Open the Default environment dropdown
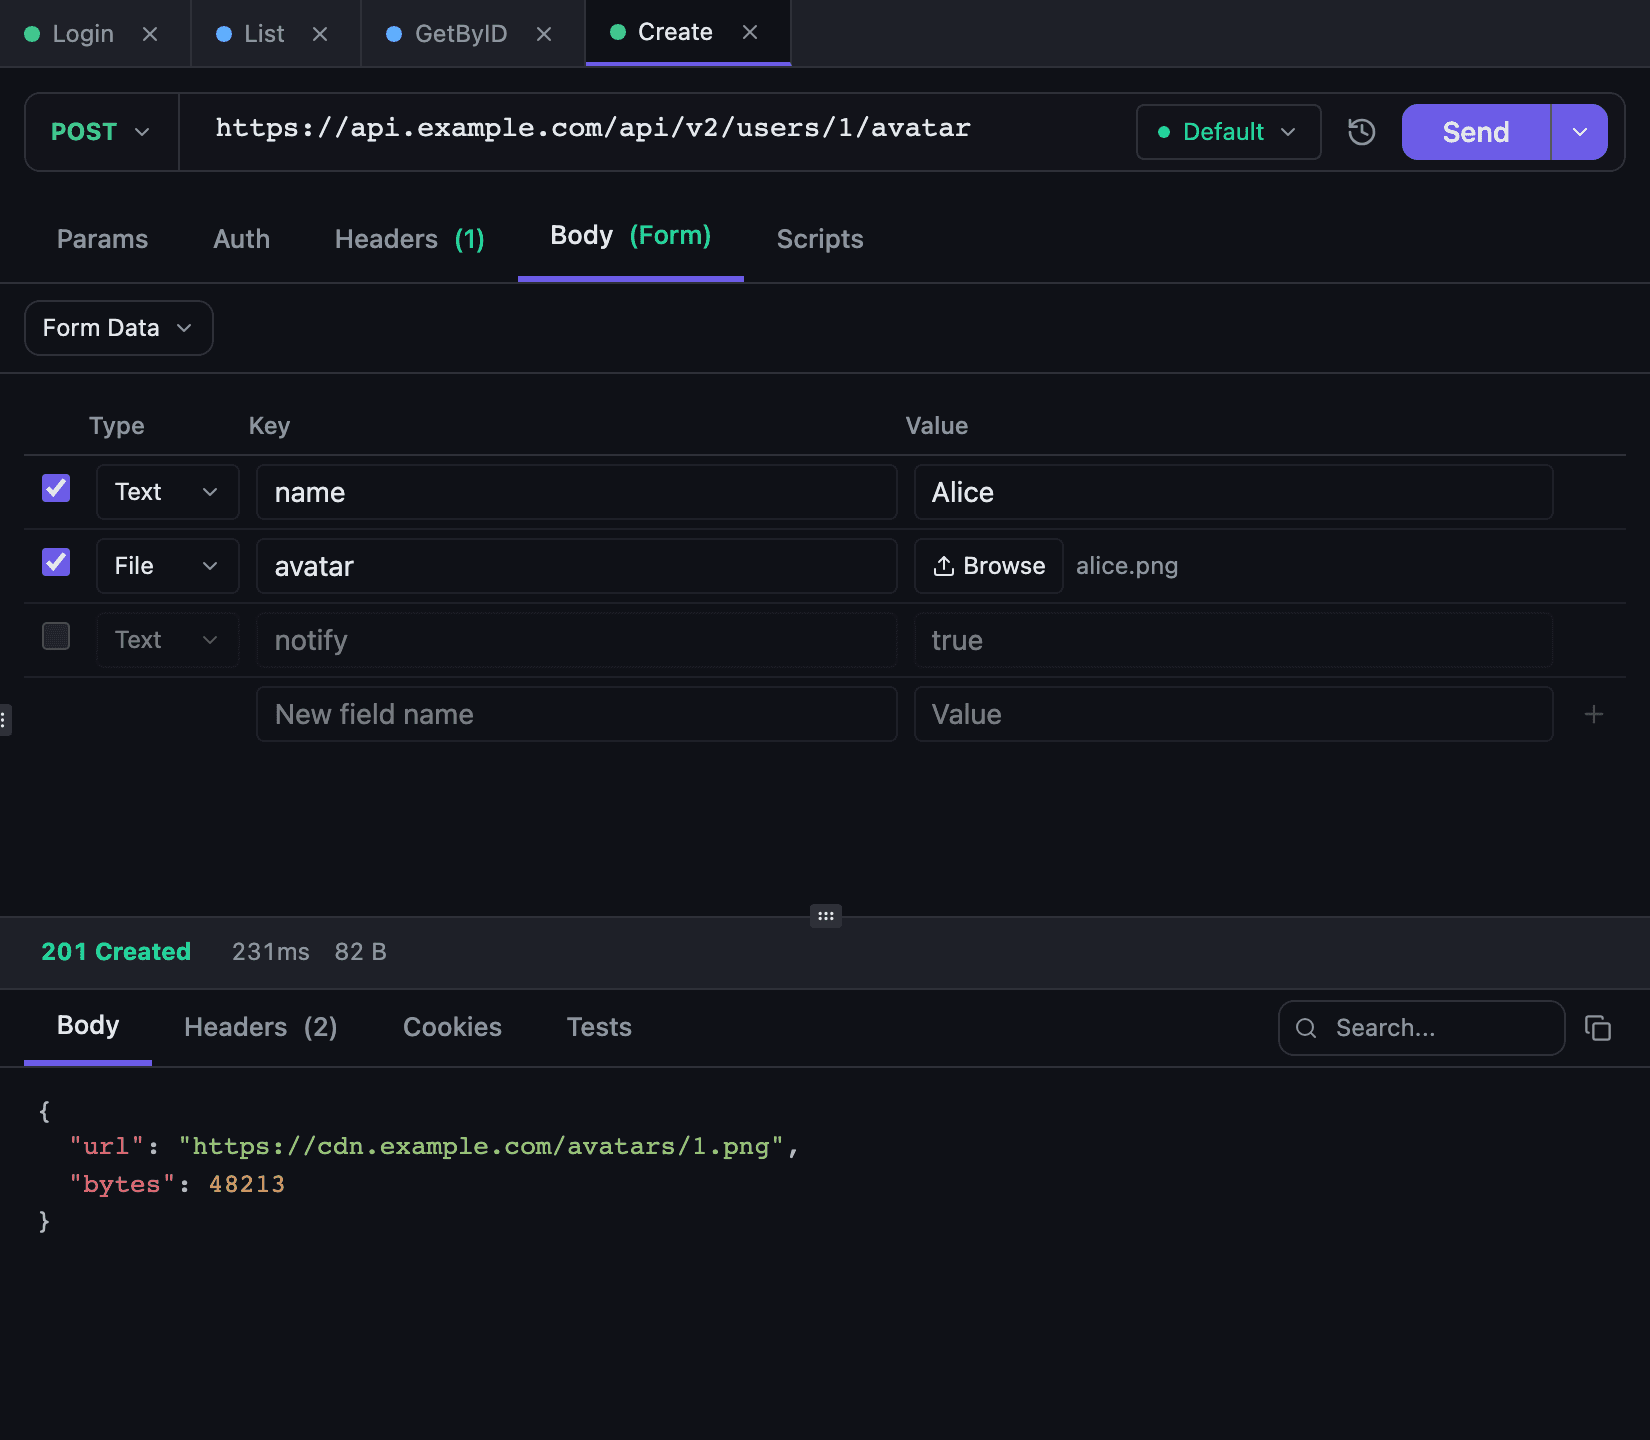Image resolution: width=1650 pixels, height=1440 pixels. [x=1228, y=132]
